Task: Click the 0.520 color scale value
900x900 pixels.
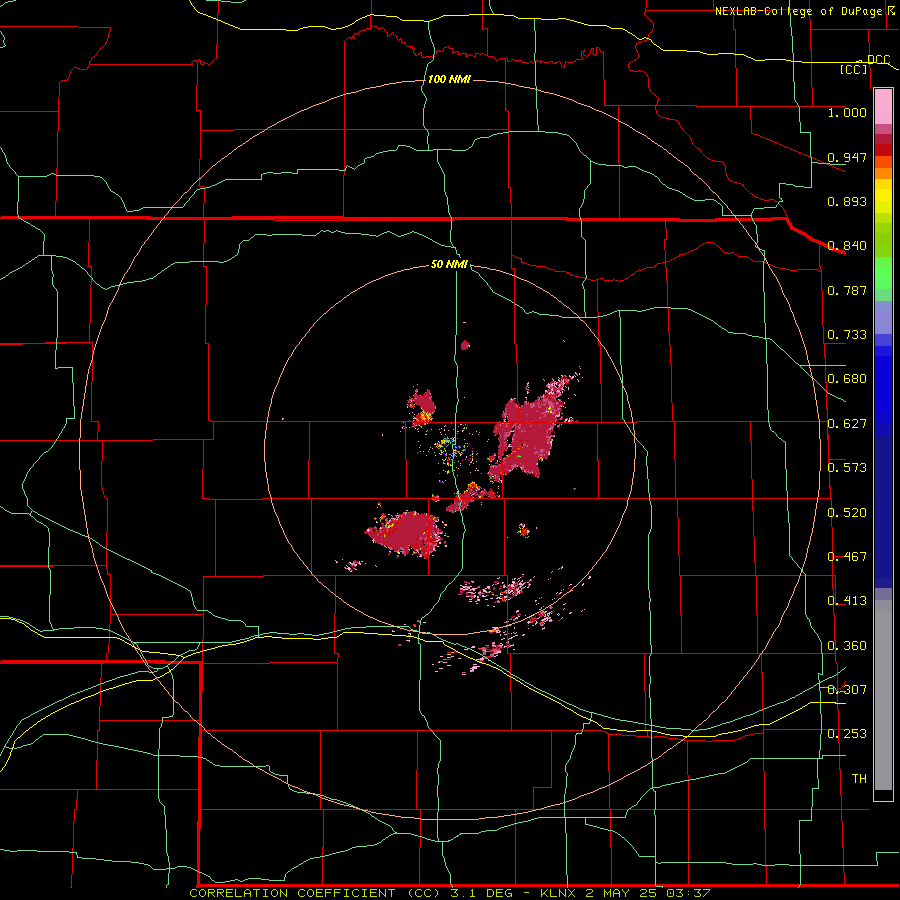Action: [x=847, y=513]
